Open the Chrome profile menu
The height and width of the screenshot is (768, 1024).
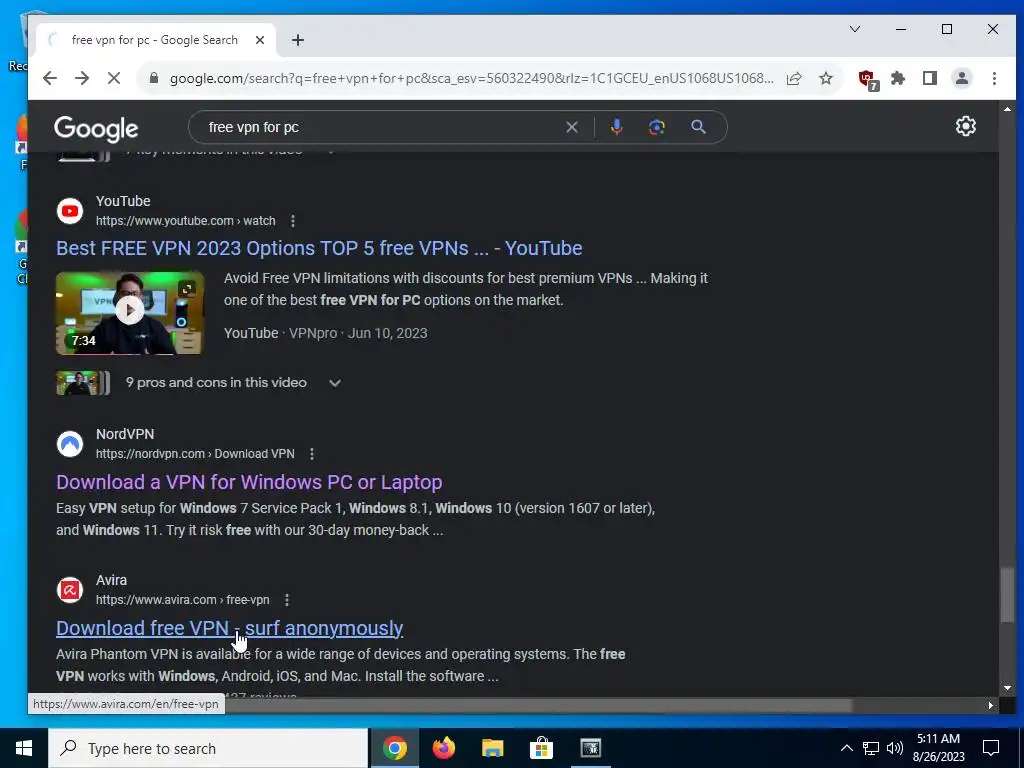click(961, 78)
